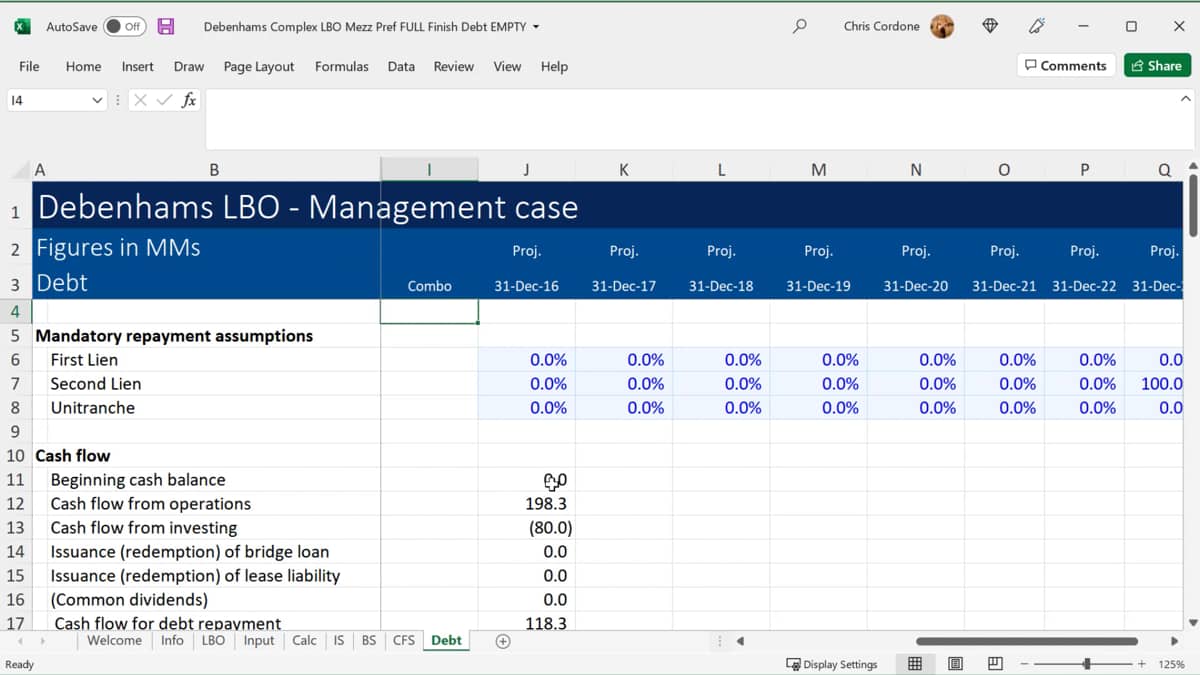This screenshot has width=1200, height=675.
Task: Click the green Share button
Action: pyautogui.click(x=1157, y=66)
